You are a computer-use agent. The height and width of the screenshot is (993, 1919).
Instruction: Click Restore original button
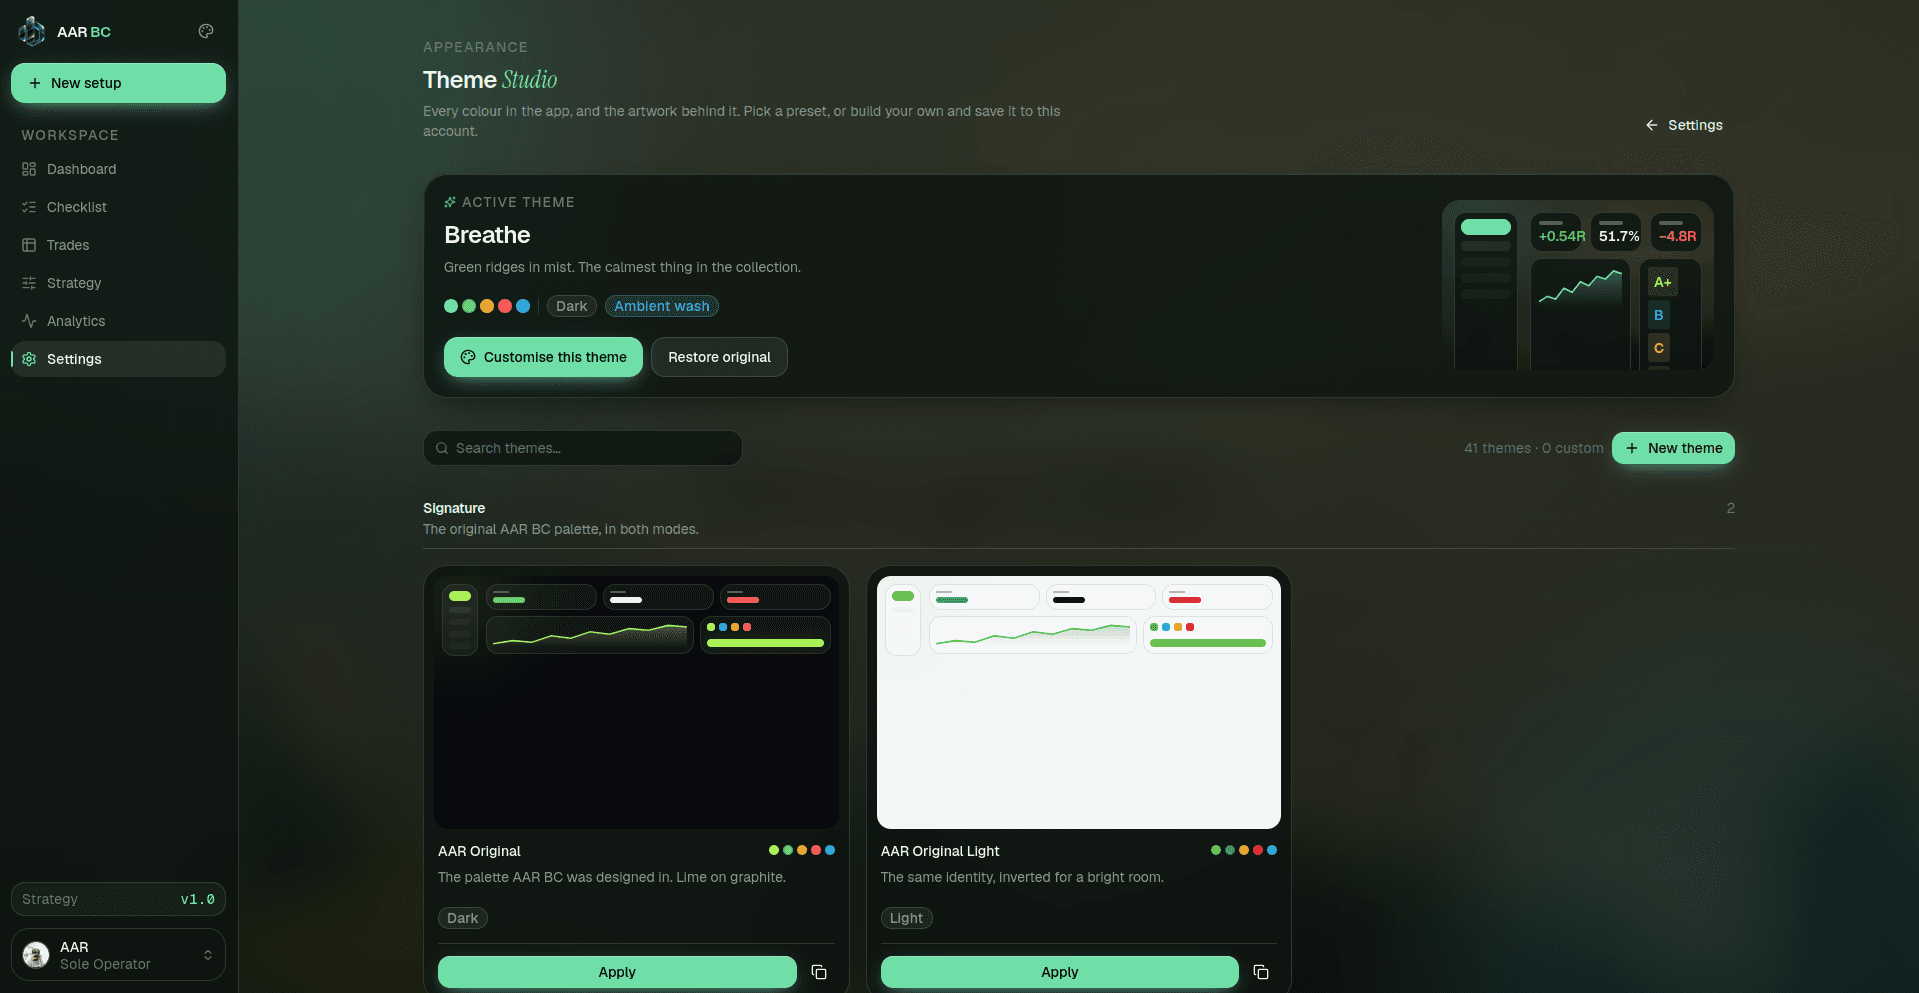point(719,357)
